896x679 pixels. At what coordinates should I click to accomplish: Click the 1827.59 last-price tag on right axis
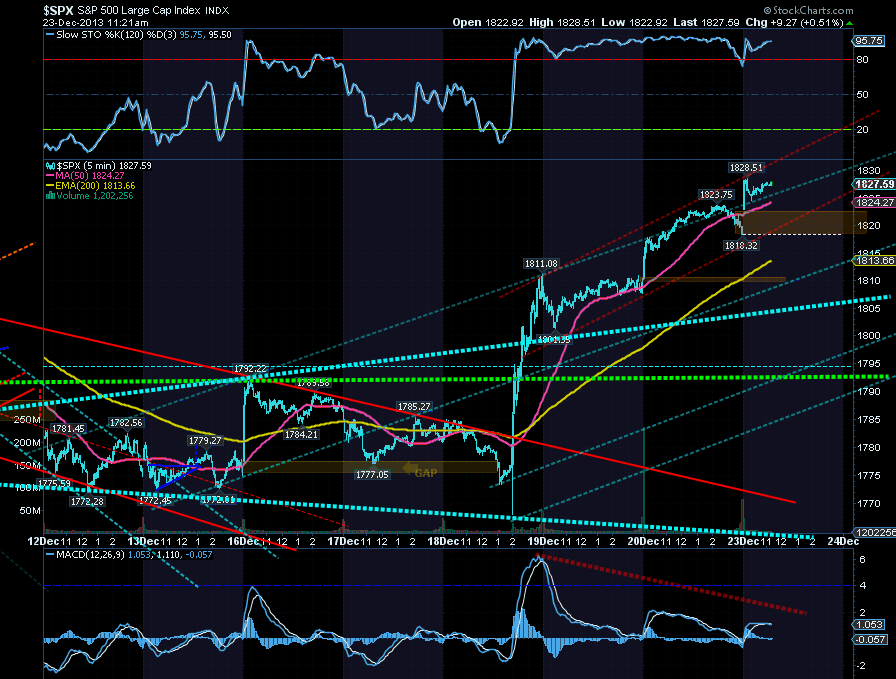[x=874, y=184]
